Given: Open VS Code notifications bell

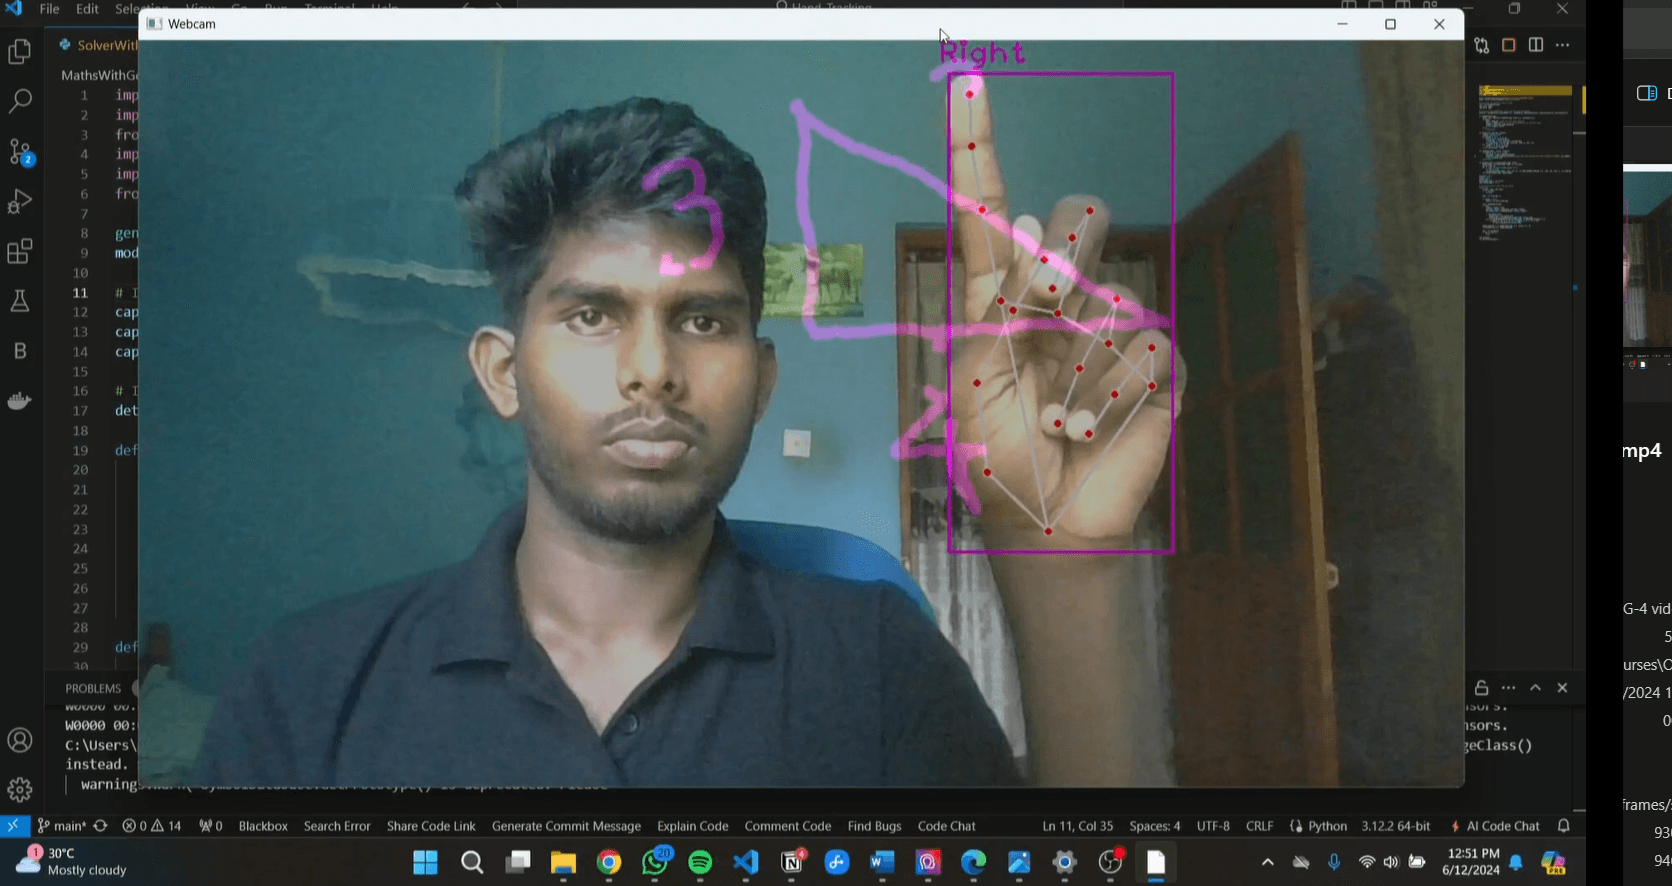Looking at the screenshot, I should coord(1564,826).
